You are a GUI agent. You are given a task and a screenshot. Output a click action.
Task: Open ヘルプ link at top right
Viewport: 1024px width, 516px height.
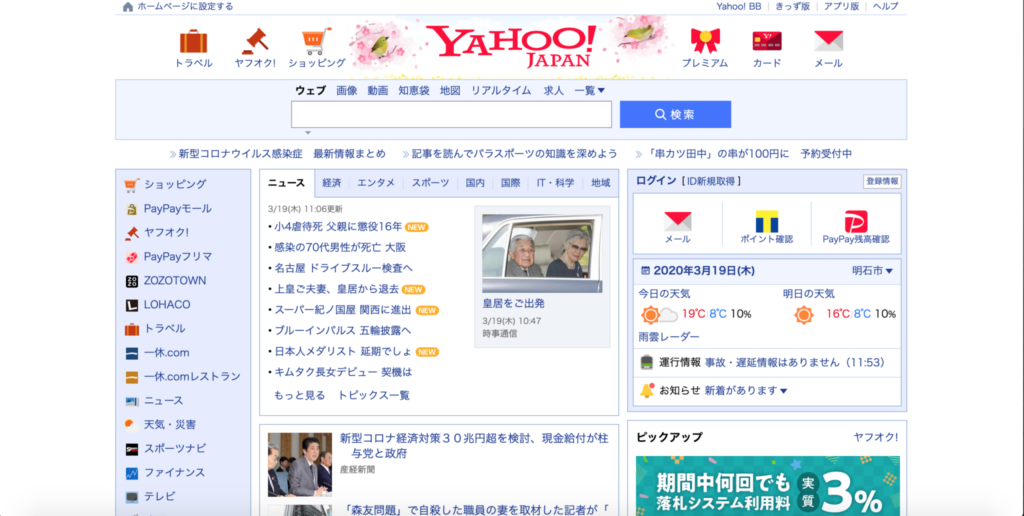point(886,7)
